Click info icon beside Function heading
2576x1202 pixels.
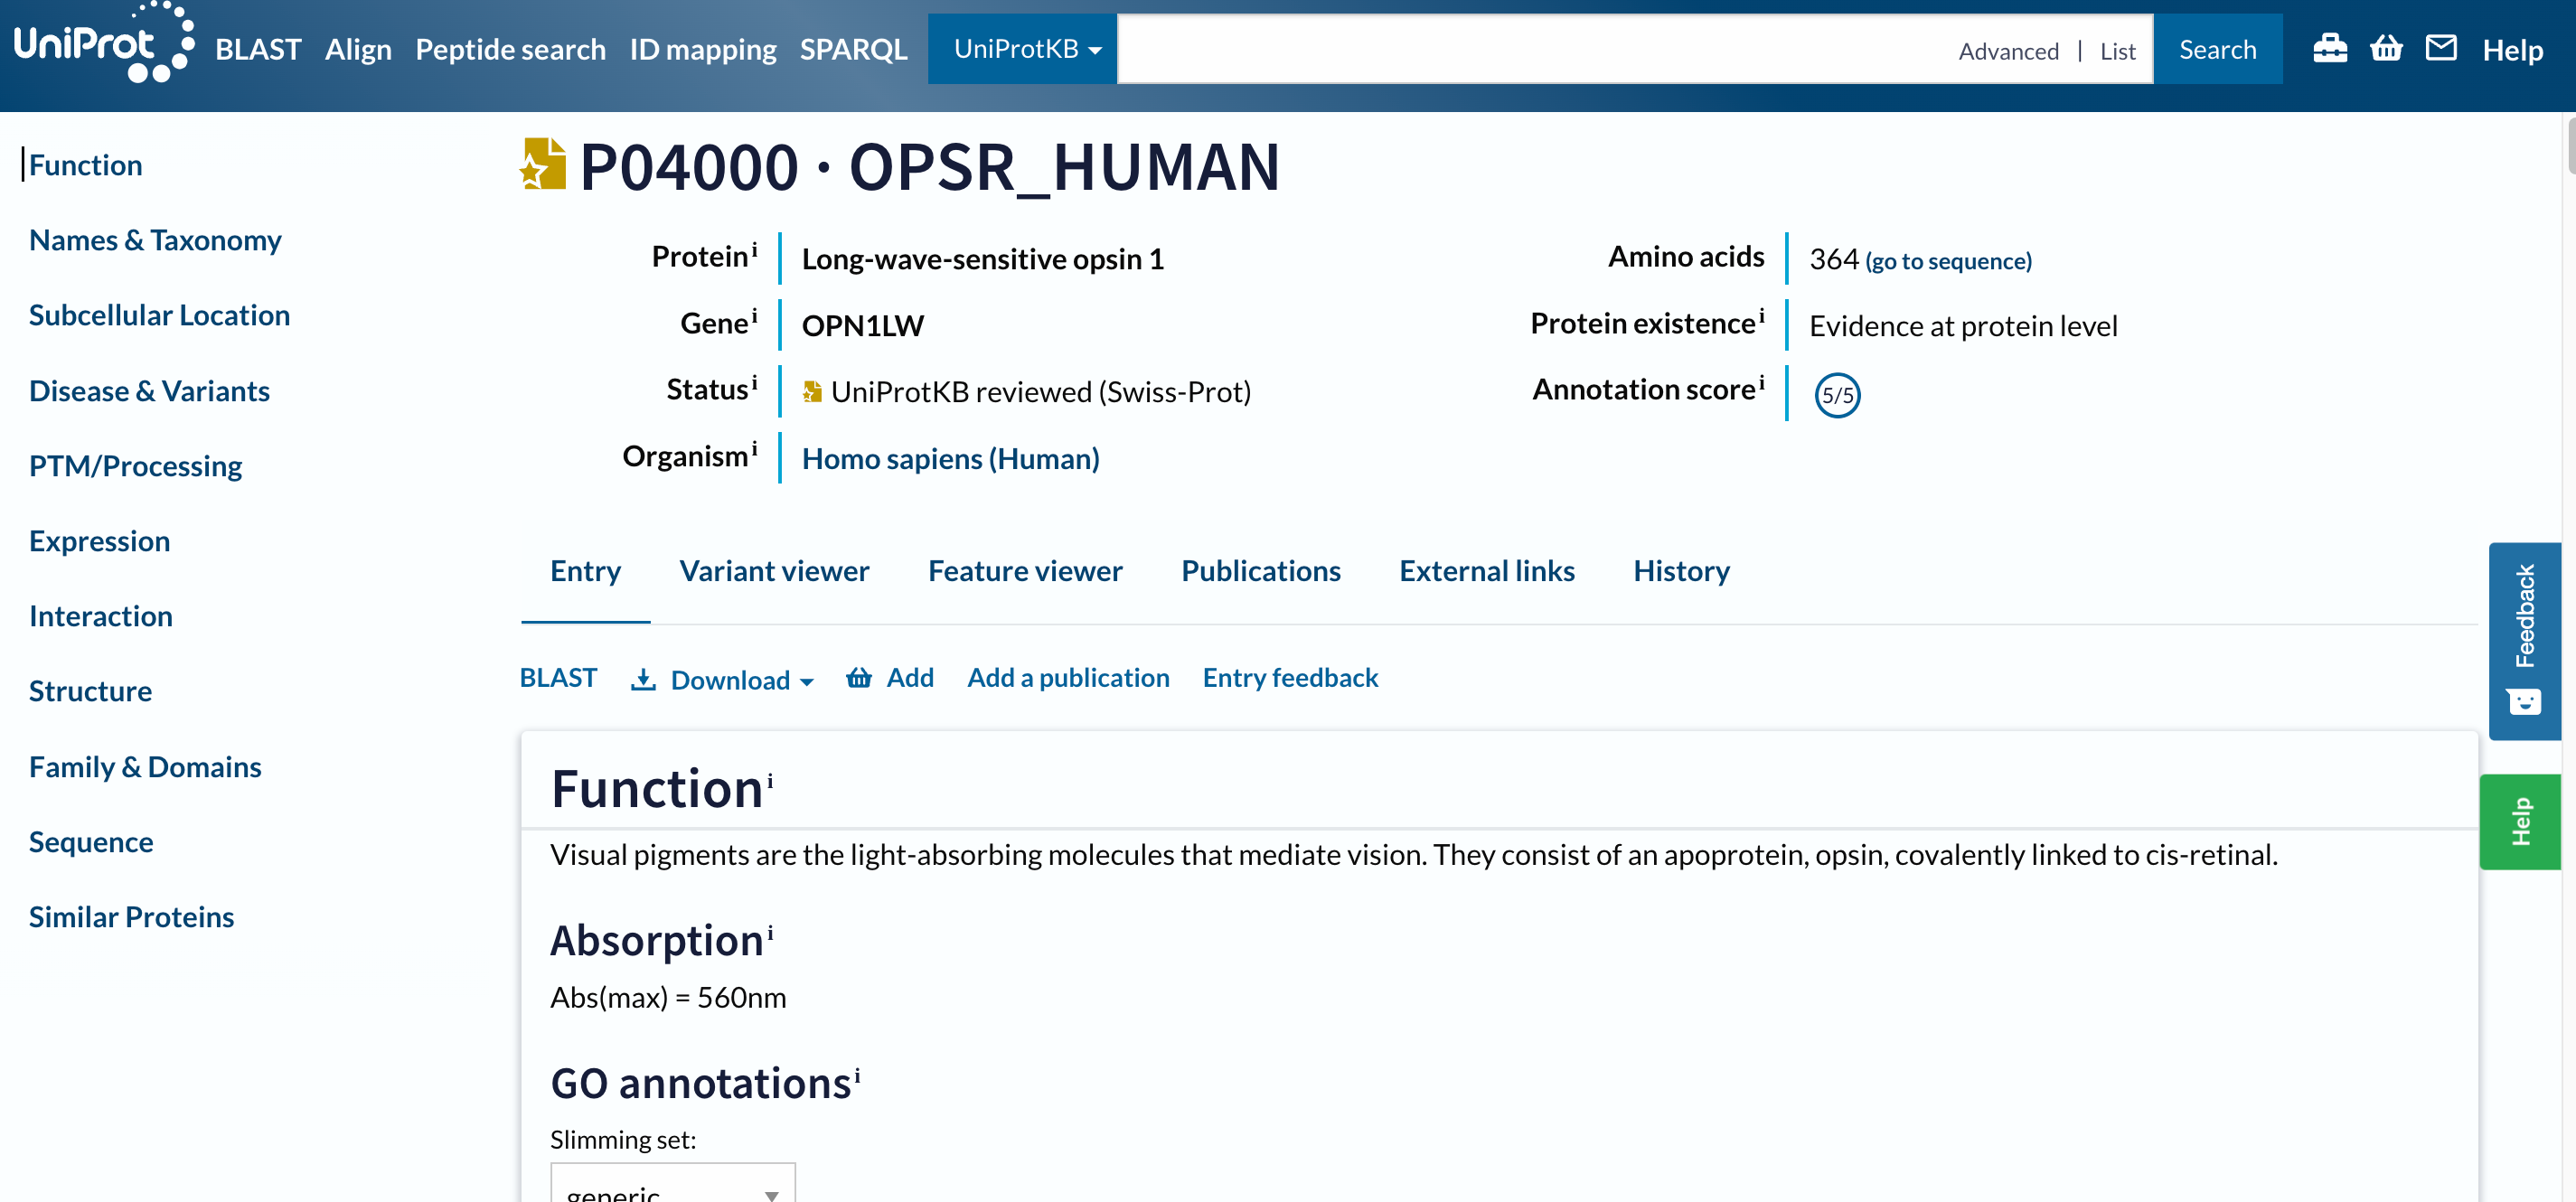pyautogui.click(x=770, y=781)
